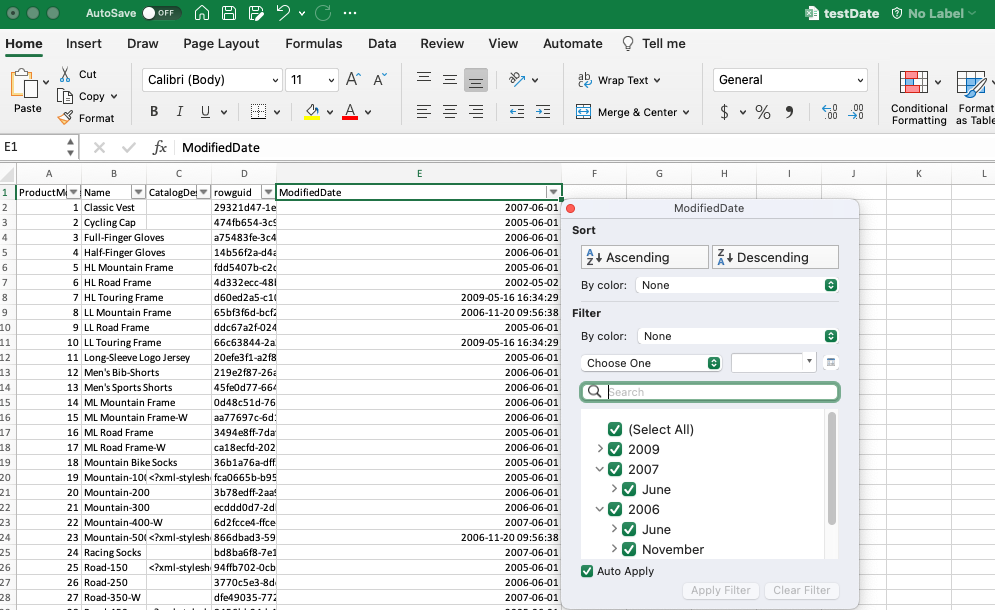This screenshot has height=610, width=995.
Task: Uncheck November under 2006
Action: pos(629,549)
